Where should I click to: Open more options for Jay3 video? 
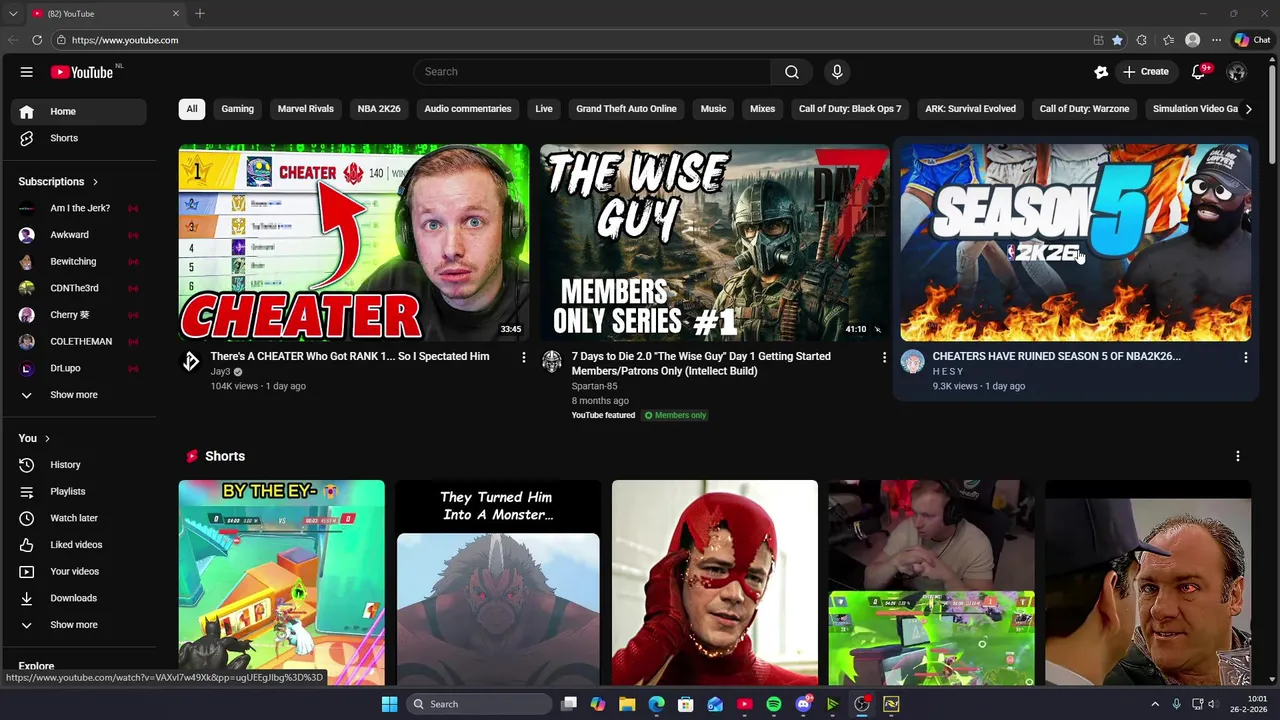523,357
